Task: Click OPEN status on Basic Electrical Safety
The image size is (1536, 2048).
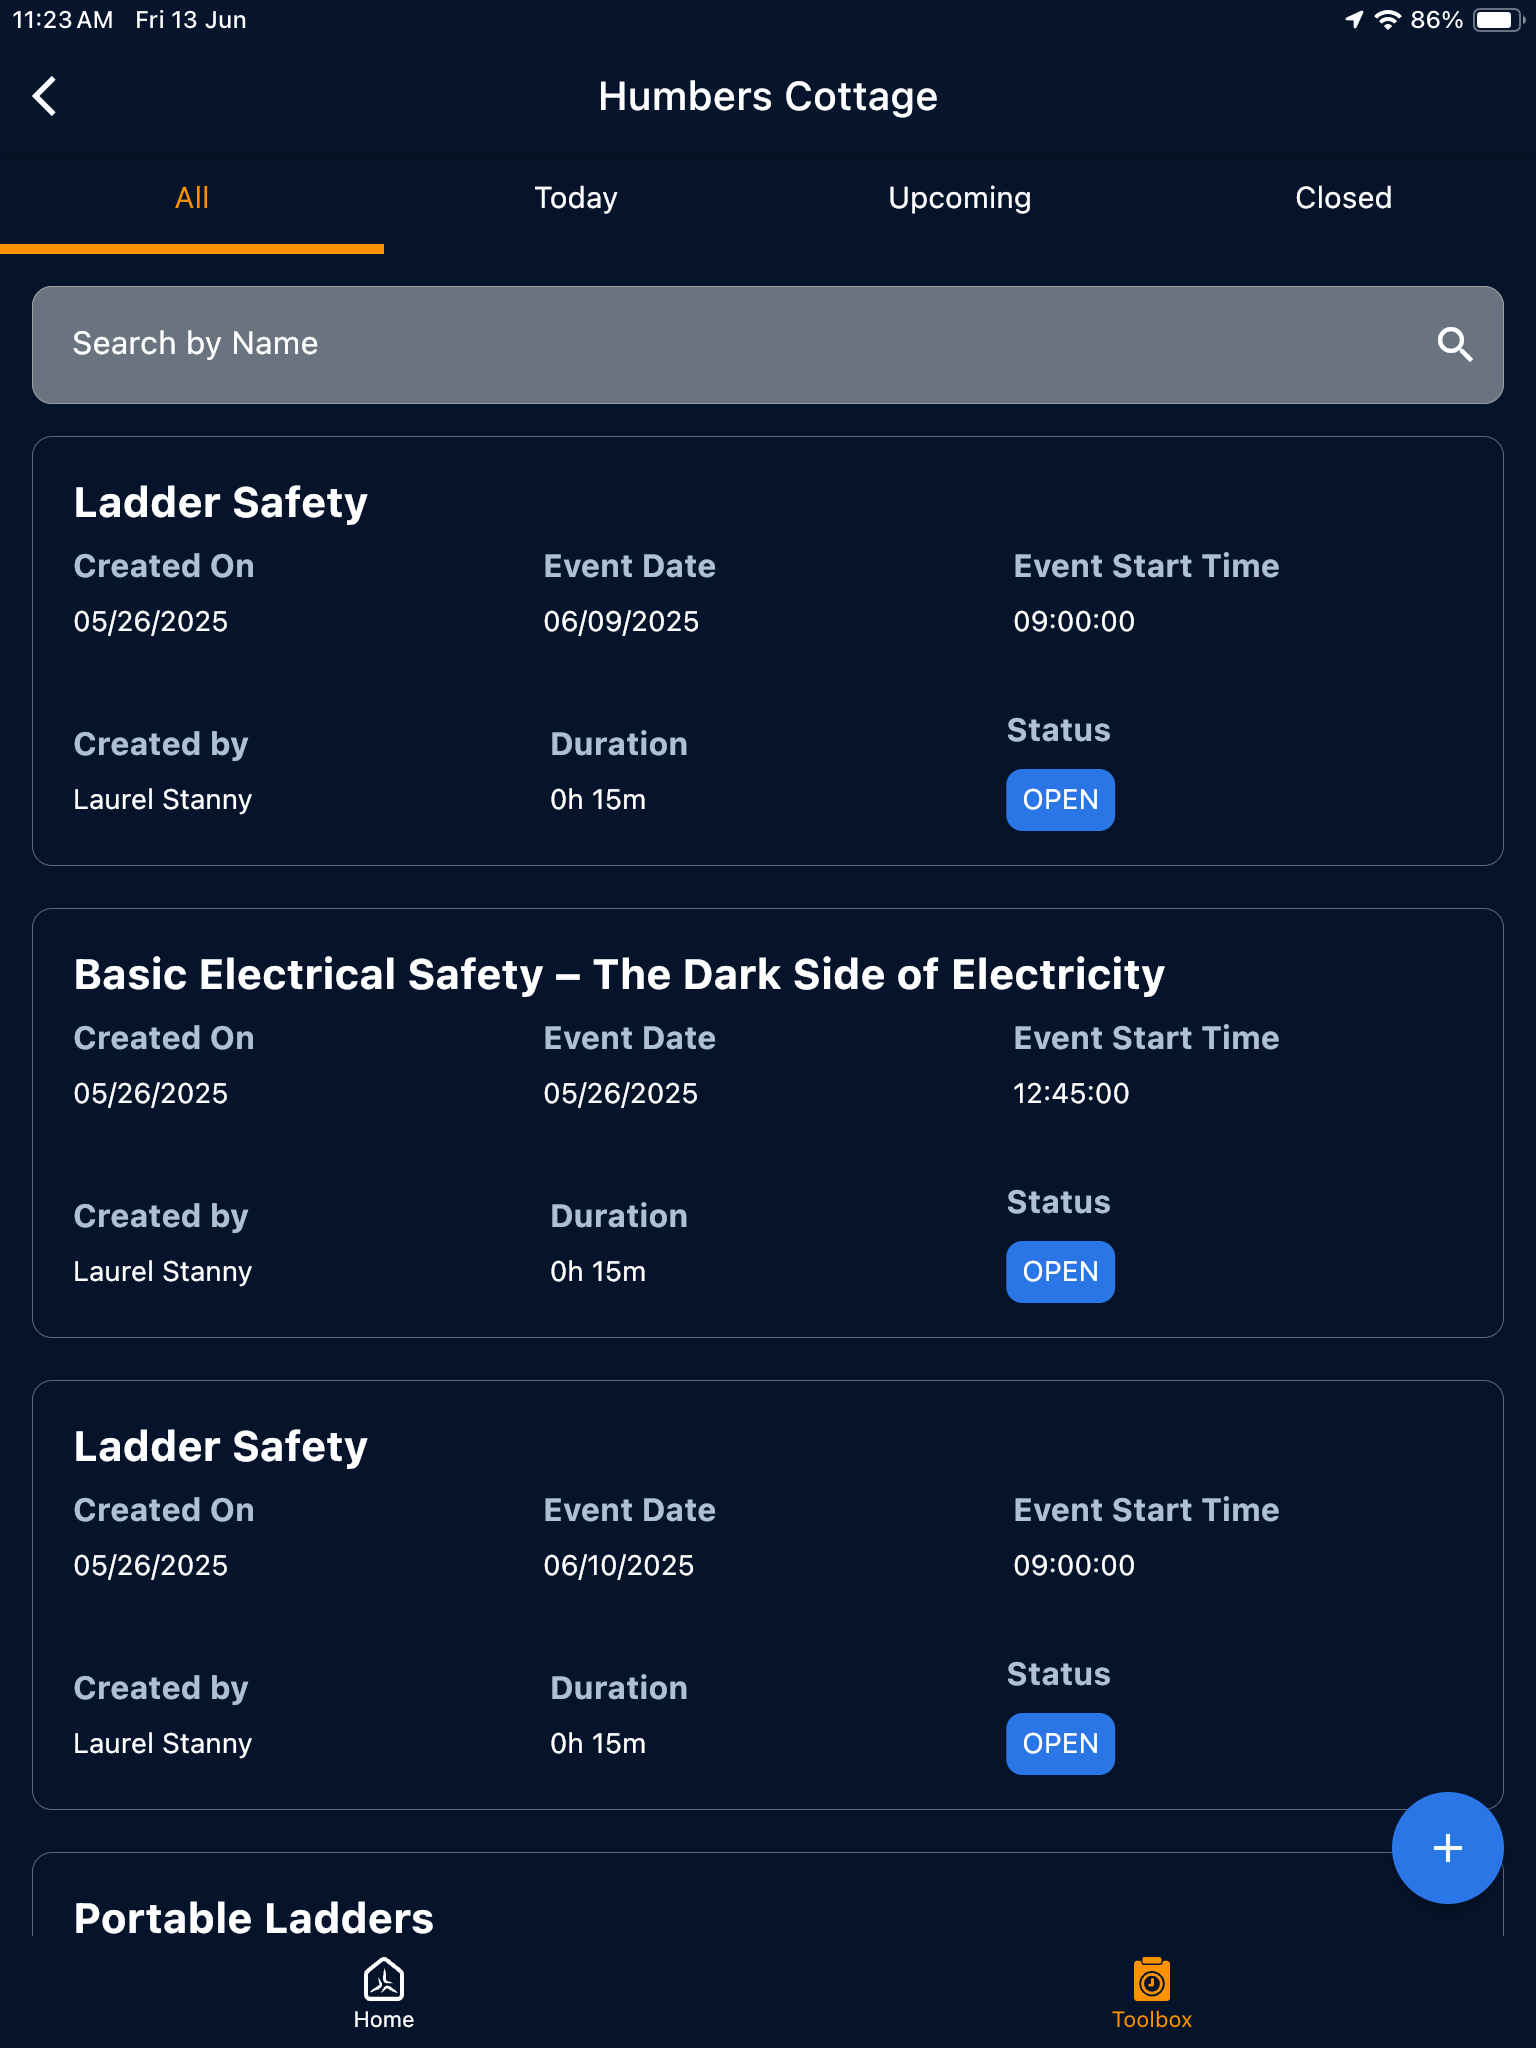Action: coord(1060,1272)
